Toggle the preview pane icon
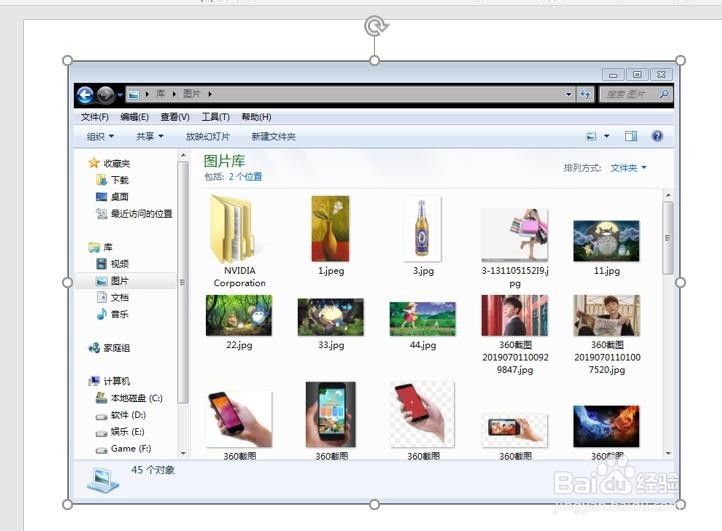722x531 pixels. tap(631, 136)
